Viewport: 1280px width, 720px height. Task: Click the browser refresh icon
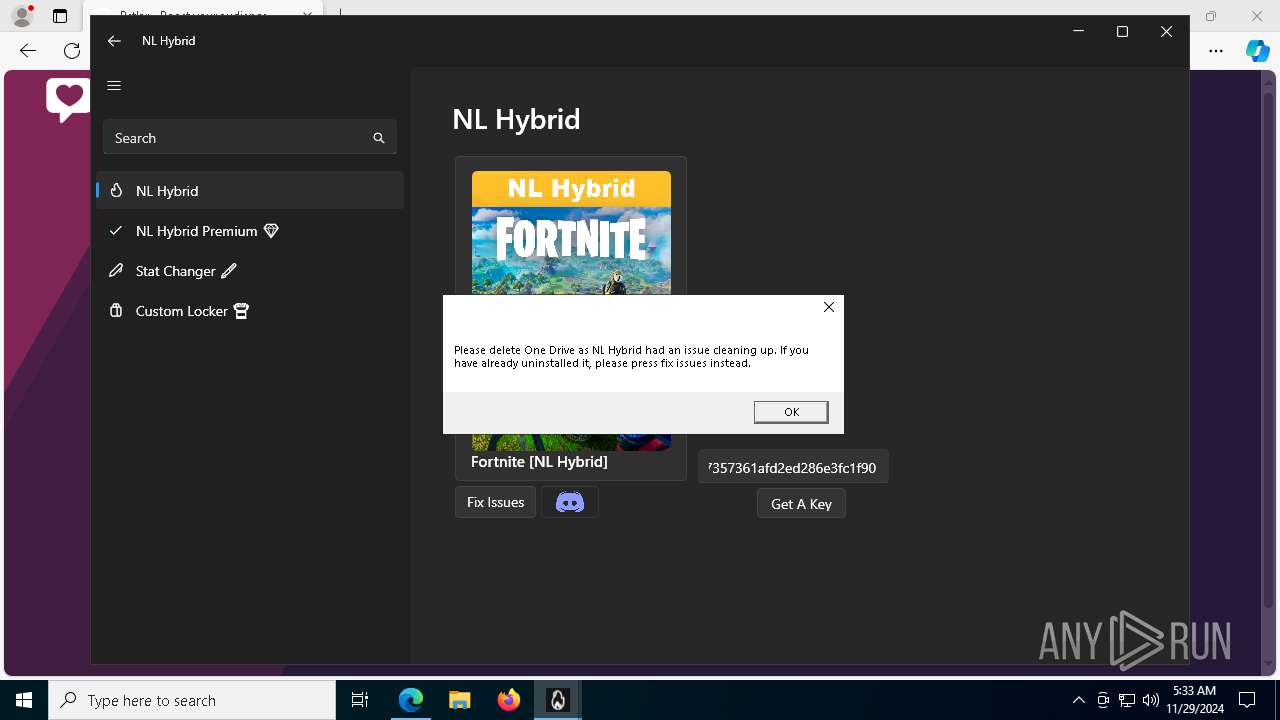click(x=72, y=51)
